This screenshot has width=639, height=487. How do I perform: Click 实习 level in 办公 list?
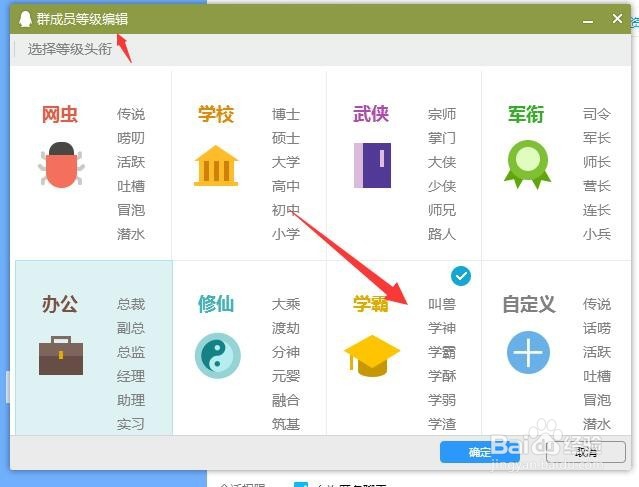tap(131, 425)
